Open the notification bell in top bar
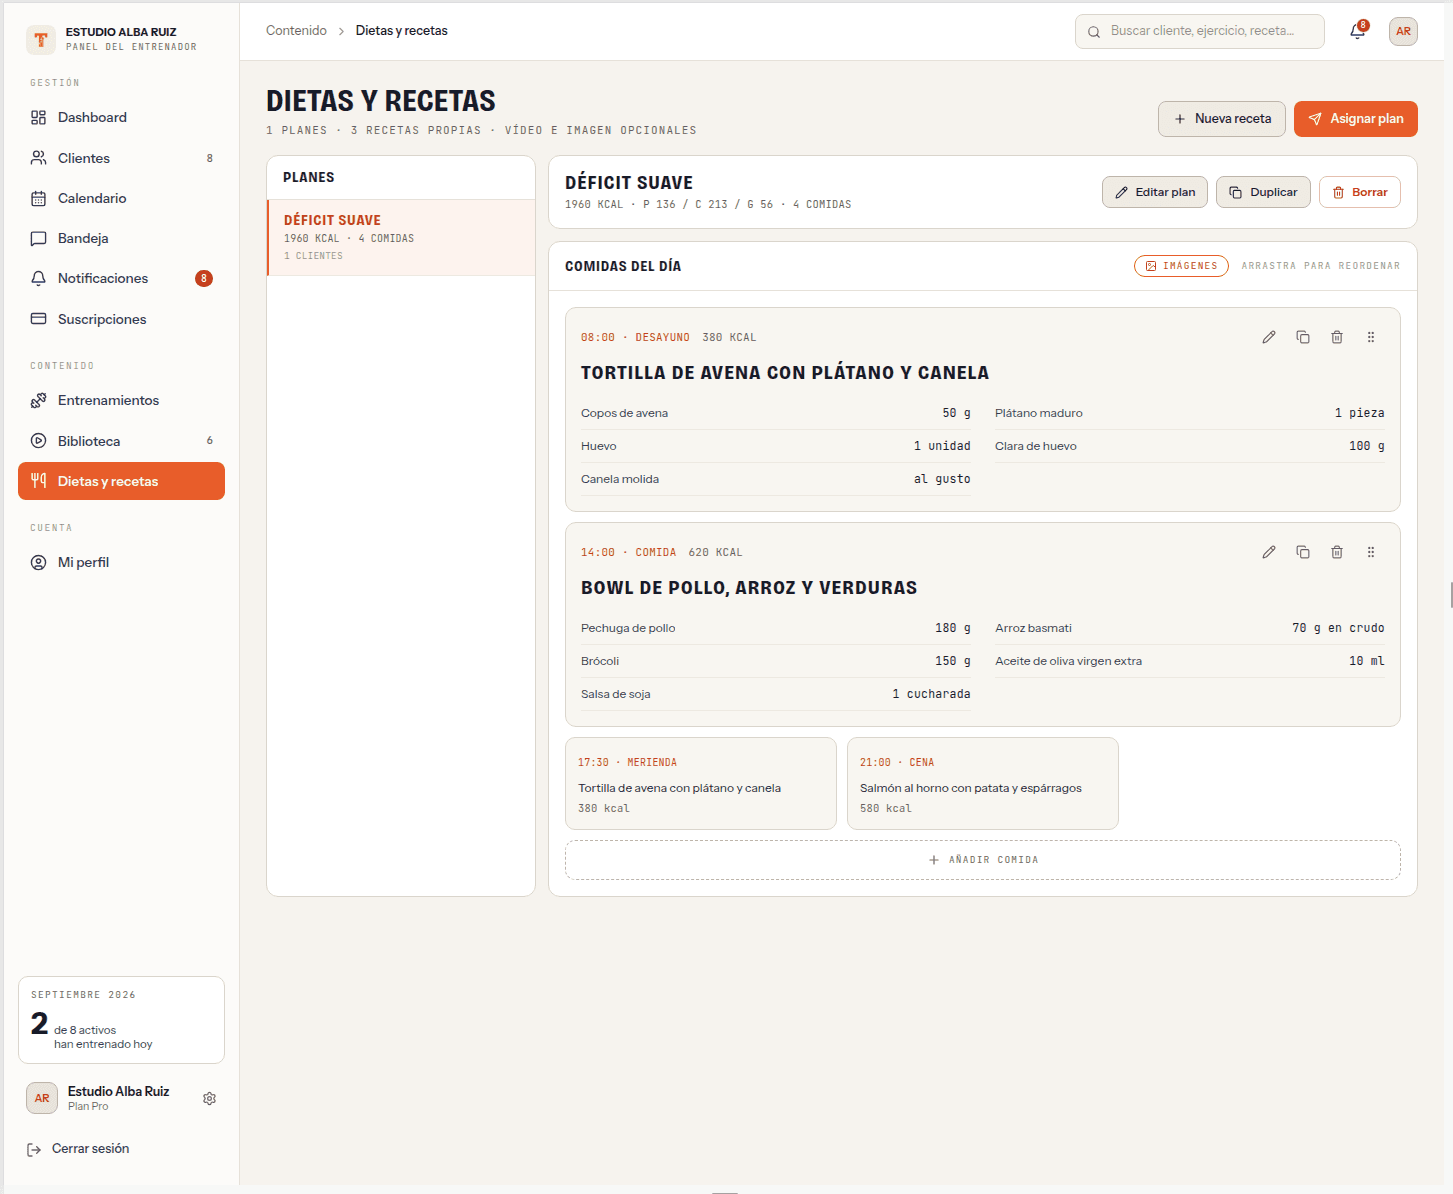 pyautogui.click(x=1357, y=31)
